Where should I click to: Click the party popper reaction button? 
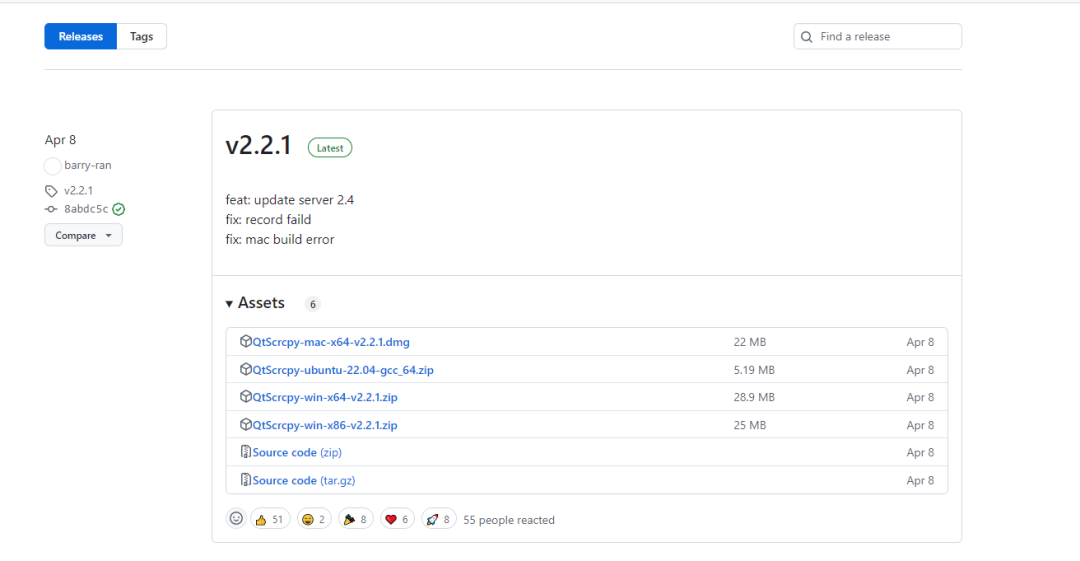(355, 519)
